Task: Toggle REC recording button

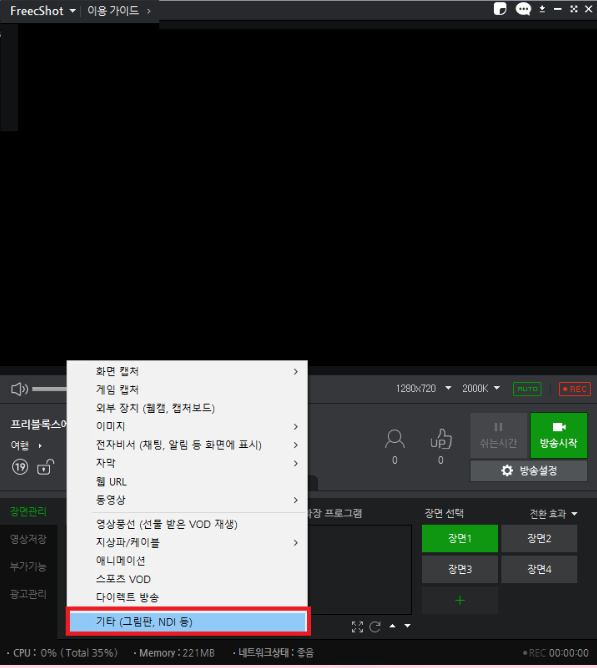Action: [x=575, y=389]
